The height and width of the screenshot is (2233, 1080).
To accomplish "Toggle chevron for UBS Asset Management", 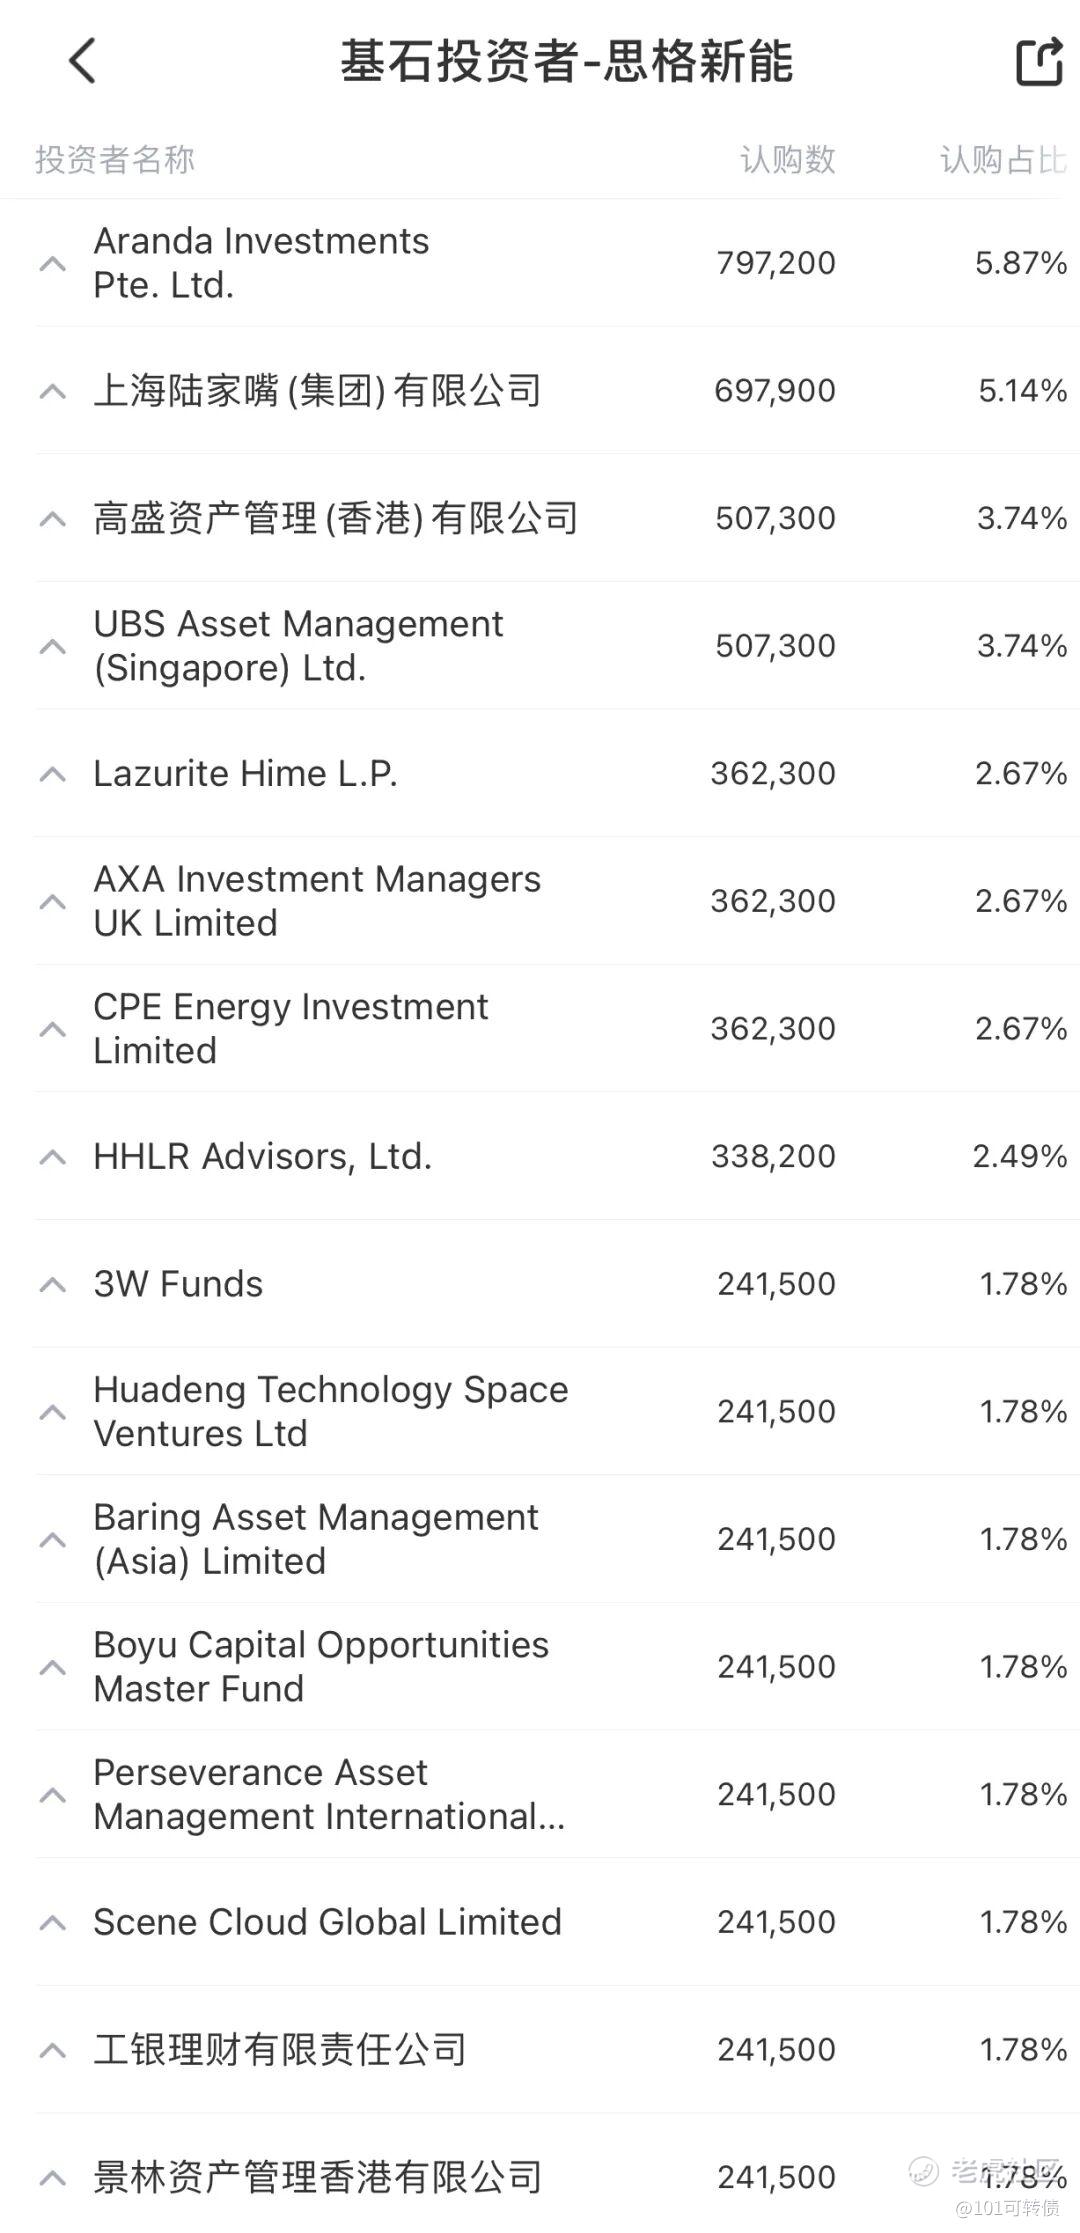I will pyautogui.click(x=52, y=646).
